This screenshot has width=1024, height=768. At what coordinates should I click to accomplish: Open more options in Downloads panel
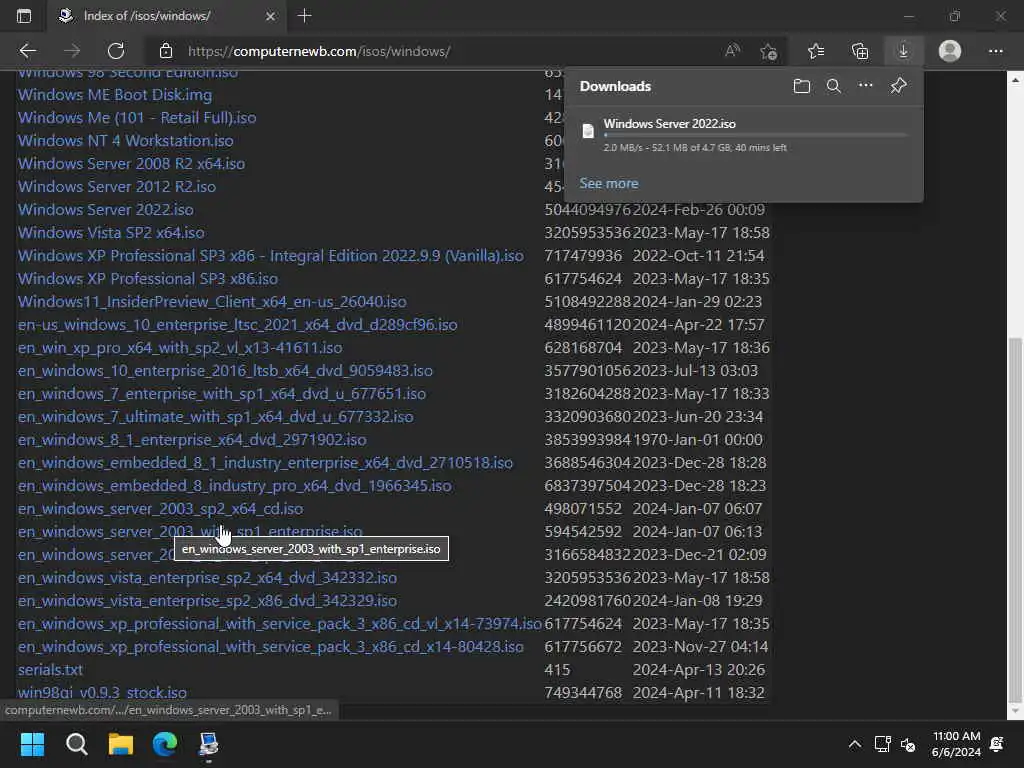click(x=865, y=86)
